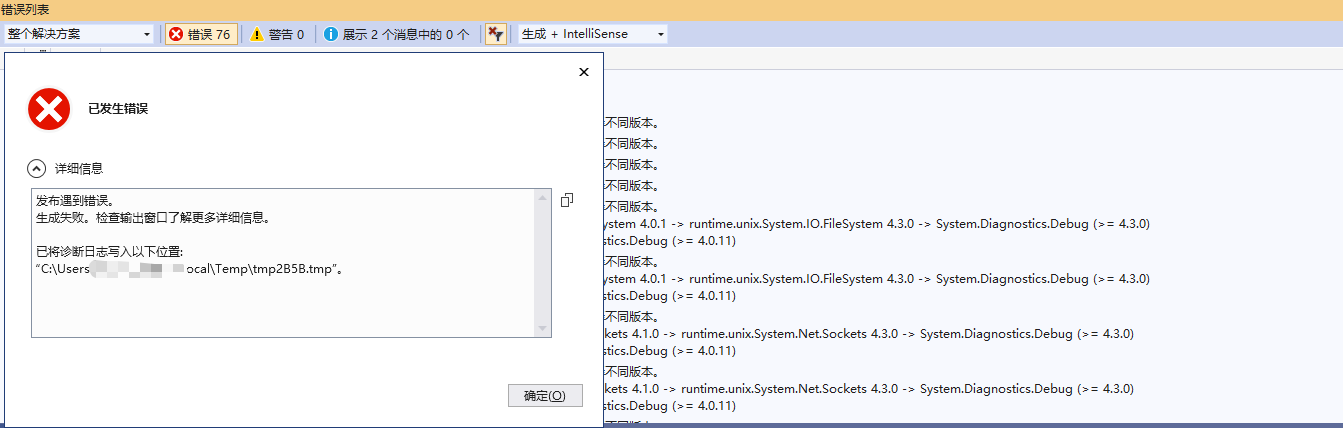Click the 已发生错误 heading text
The width and height of the screenshot is (1343, 428).
(118, 109)
